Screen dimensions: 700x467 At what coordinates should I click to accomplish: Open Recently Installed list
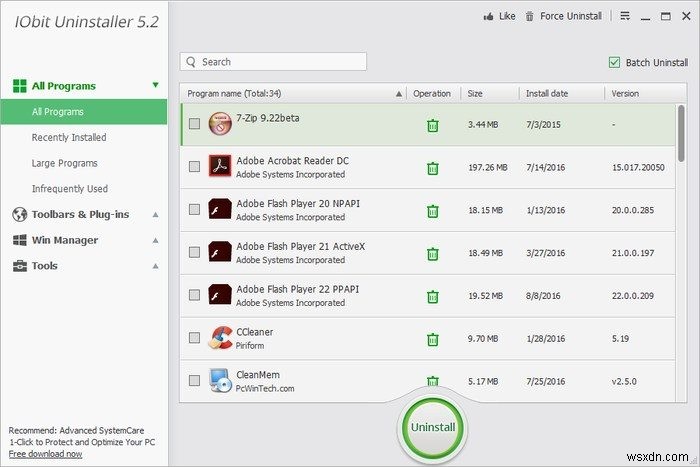pyautogui.click(x=69, y=138)
